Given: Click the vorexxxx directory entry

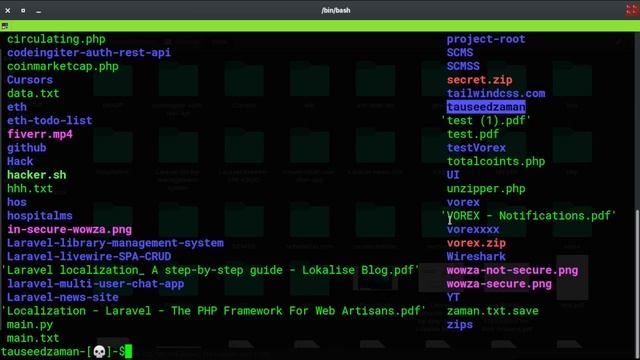Looking at the screenshot, I should pos(473,229).
